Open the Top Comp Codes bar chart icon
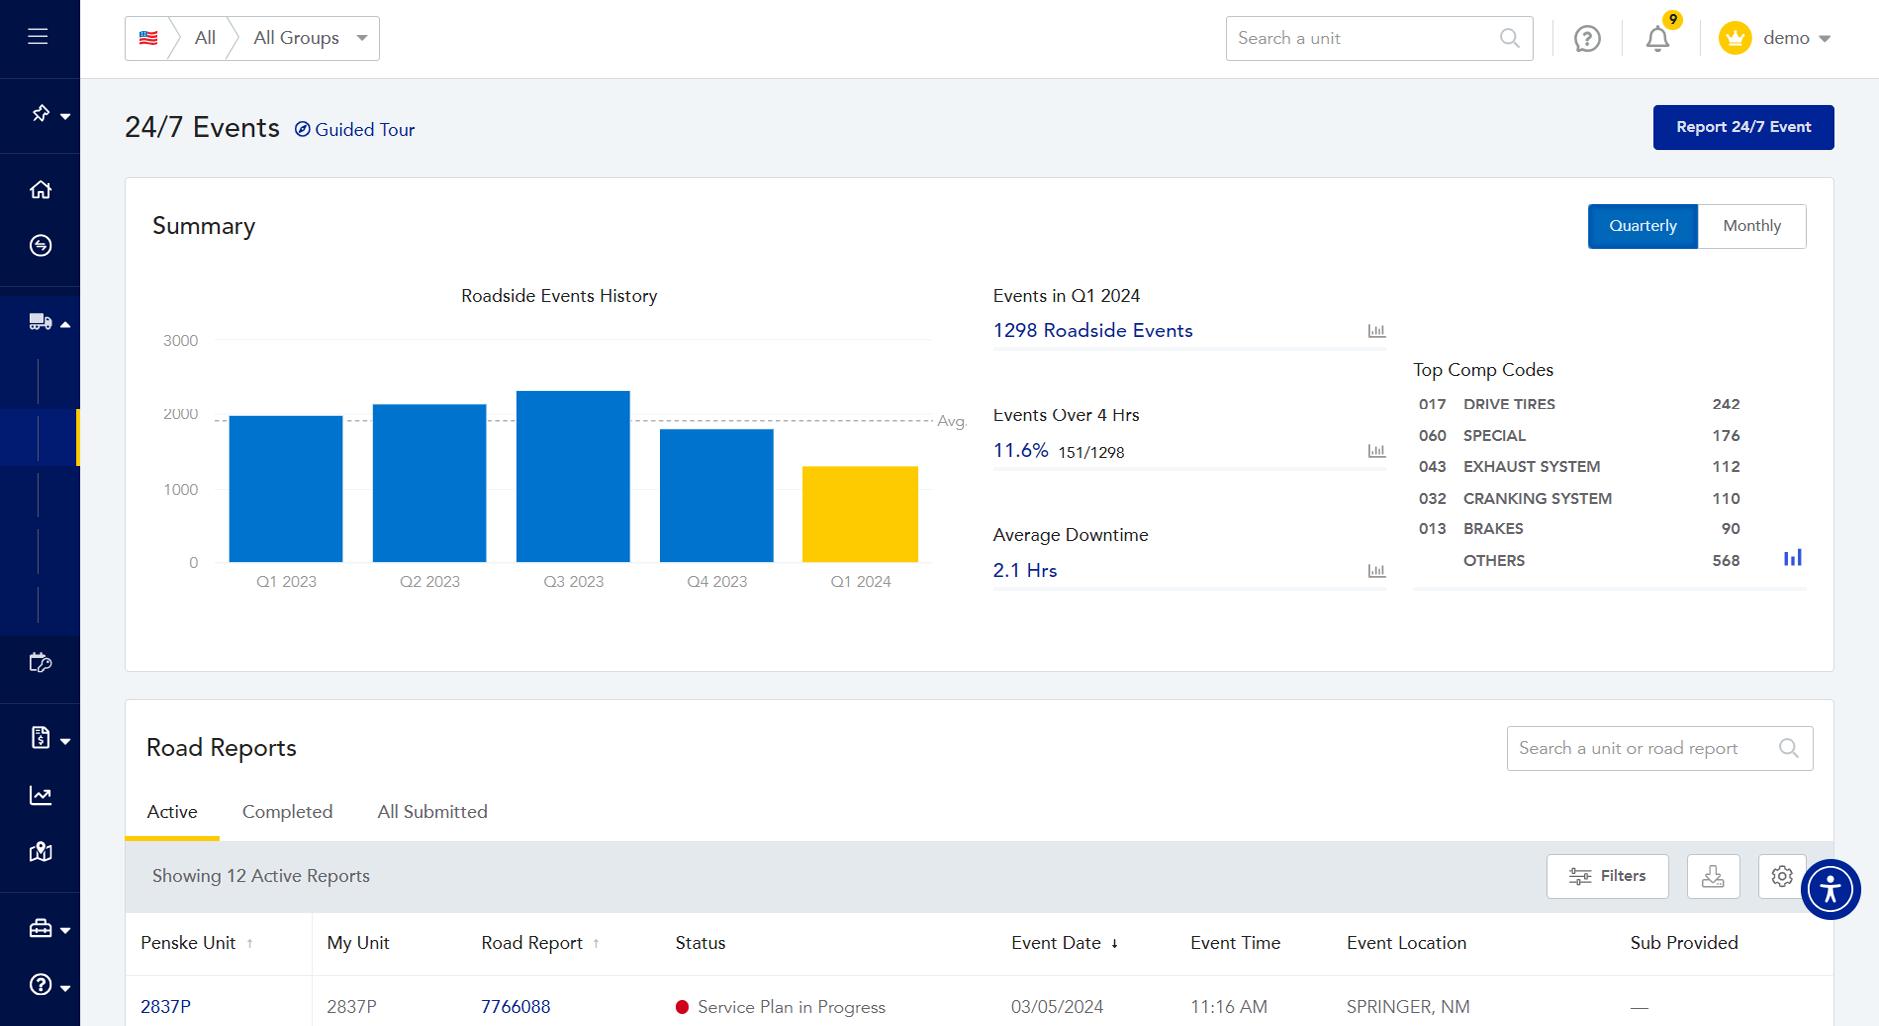The image size is (1879, 1026). point(1793,558)
